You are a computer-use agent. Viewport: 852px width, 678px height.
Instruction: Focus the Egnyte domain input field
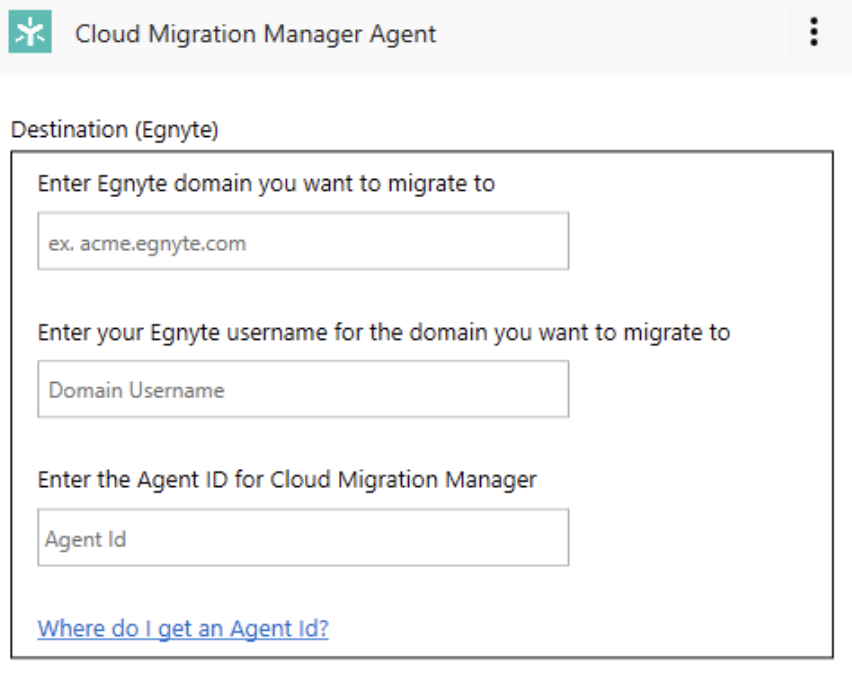click(x=303, y=241)
